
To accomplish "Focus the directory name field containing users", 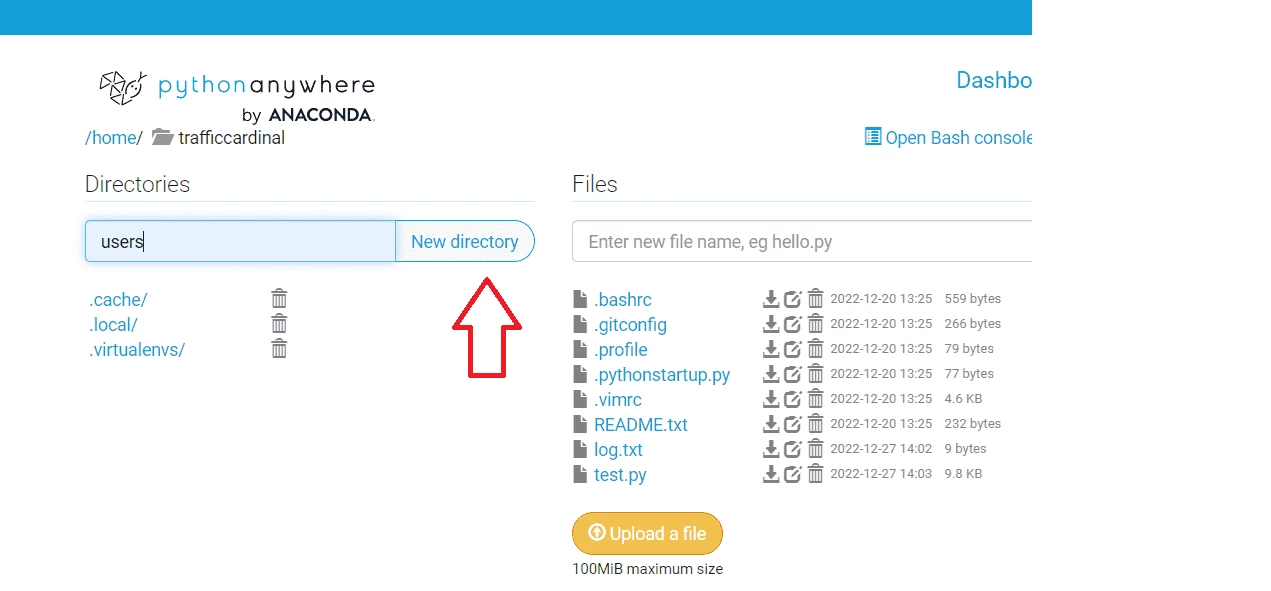I will click(240, 241).
